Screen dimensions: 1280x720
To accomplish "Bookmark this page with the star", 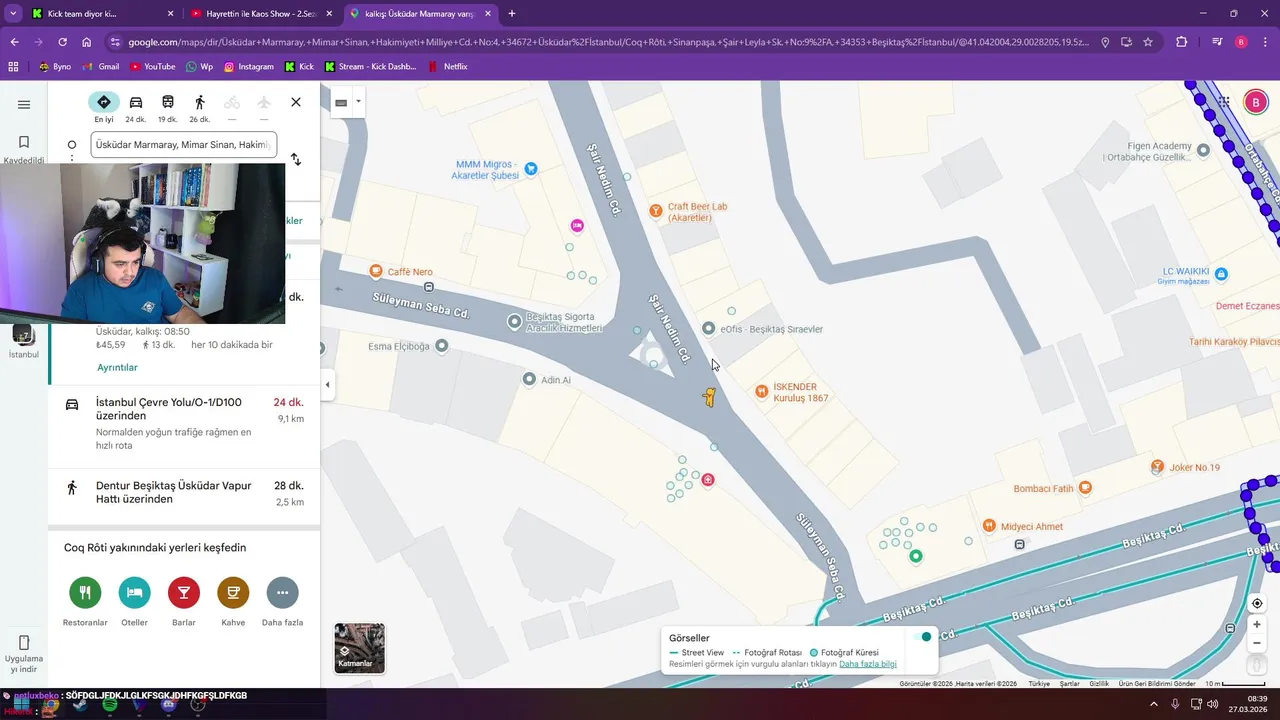I will pyautogui.click(x=1148, y=42).
